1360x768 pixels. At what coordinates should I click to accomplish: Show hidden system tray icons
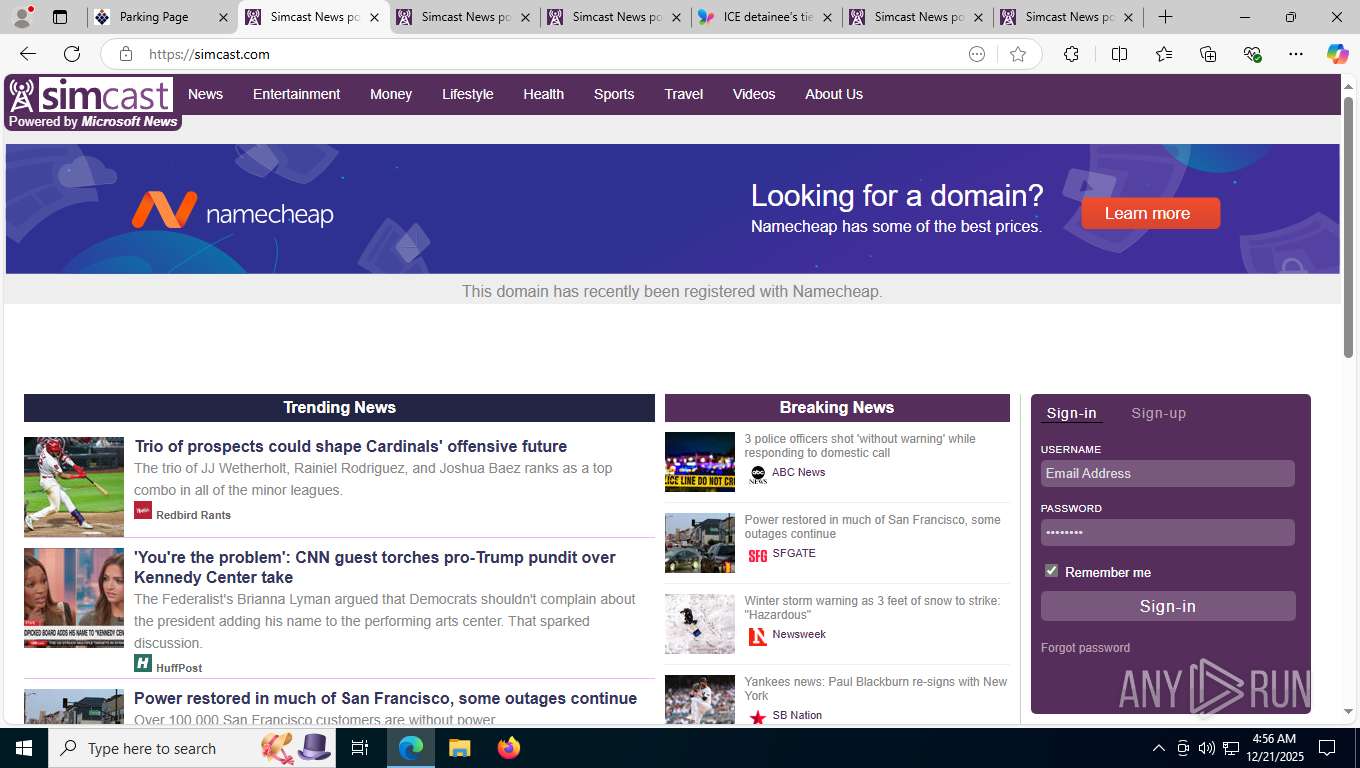coord(1159,748)
